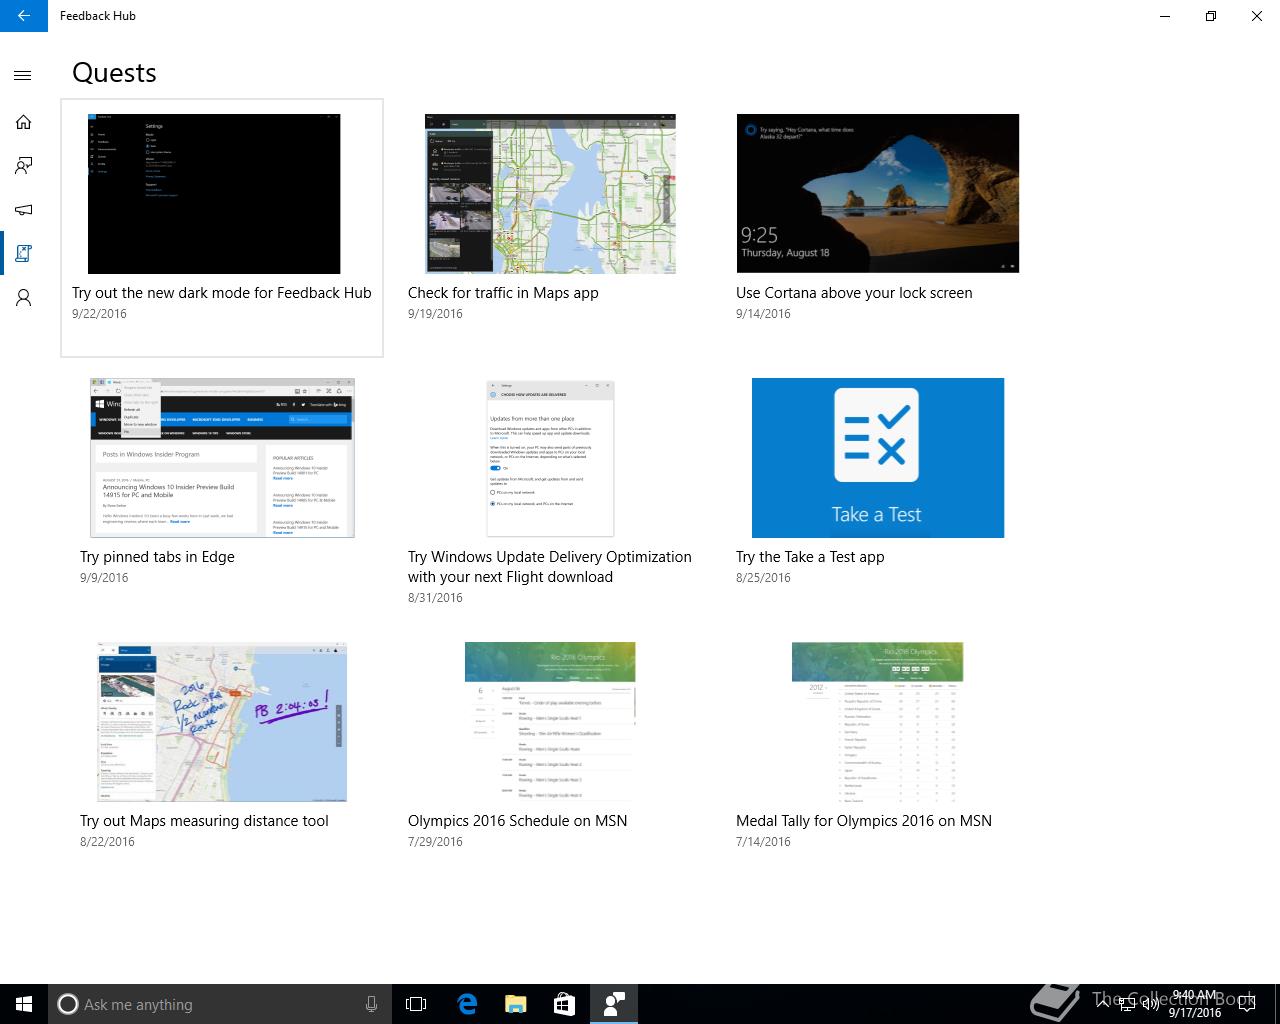This screenshot has height=1024, width=1280.
Task: Open the Feedback section in sidebar
Action: tap(23, 166)
